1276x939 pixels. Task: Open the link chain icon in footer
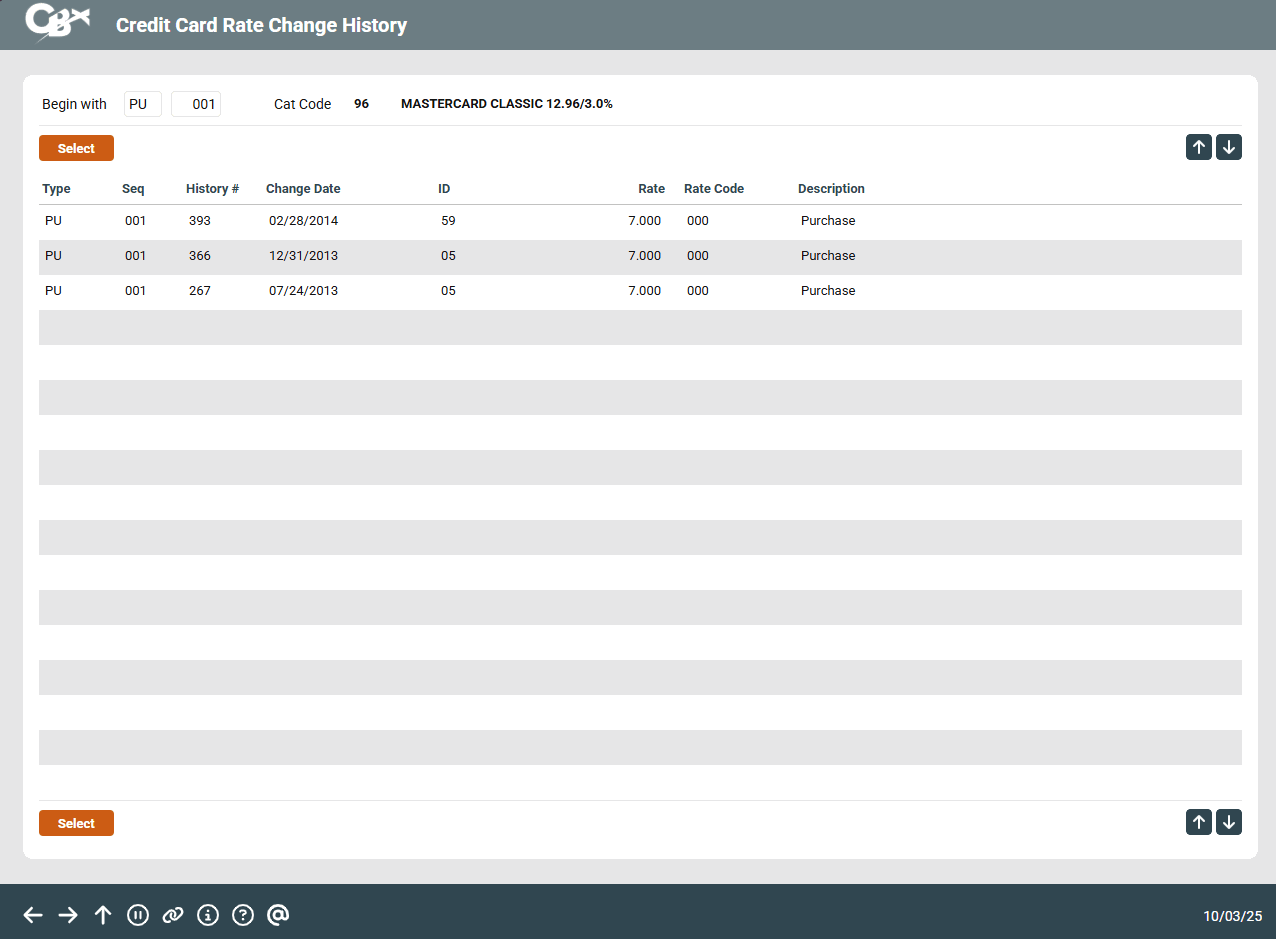point(173,915)
